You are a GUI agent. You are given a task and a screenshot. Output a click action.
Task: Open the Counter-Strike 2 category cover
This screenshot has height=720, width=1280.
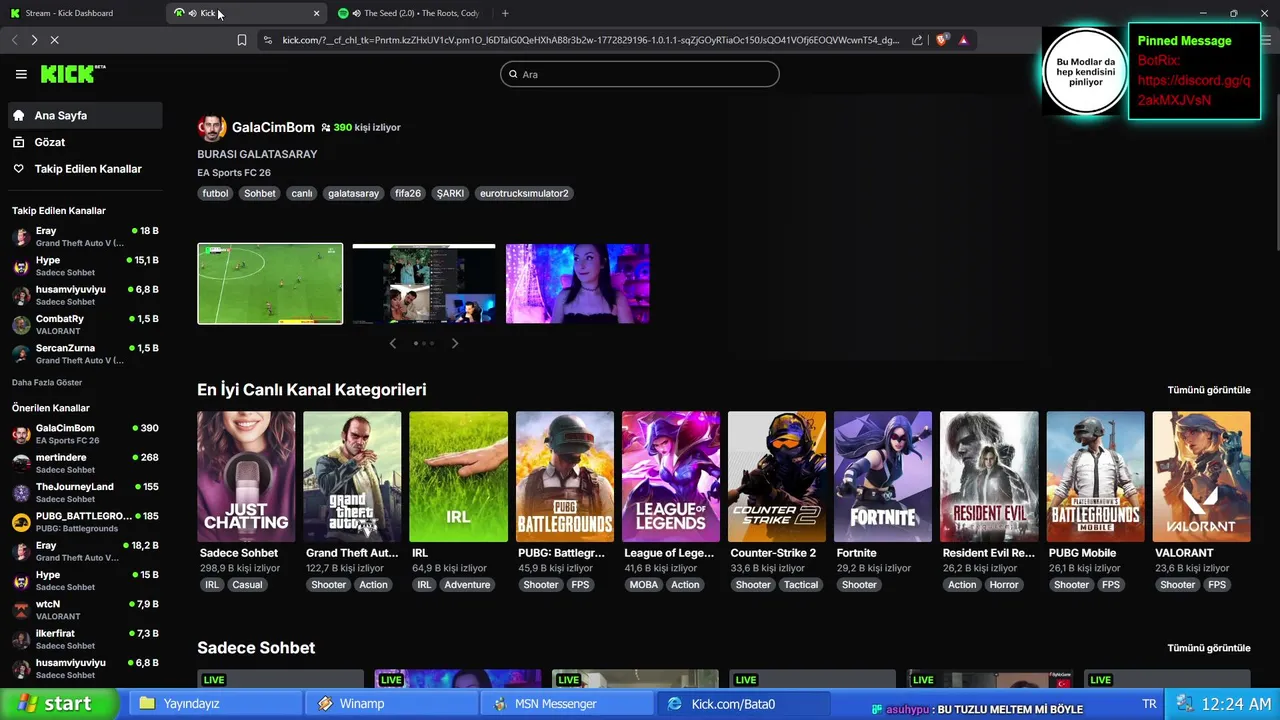[777, 477]
